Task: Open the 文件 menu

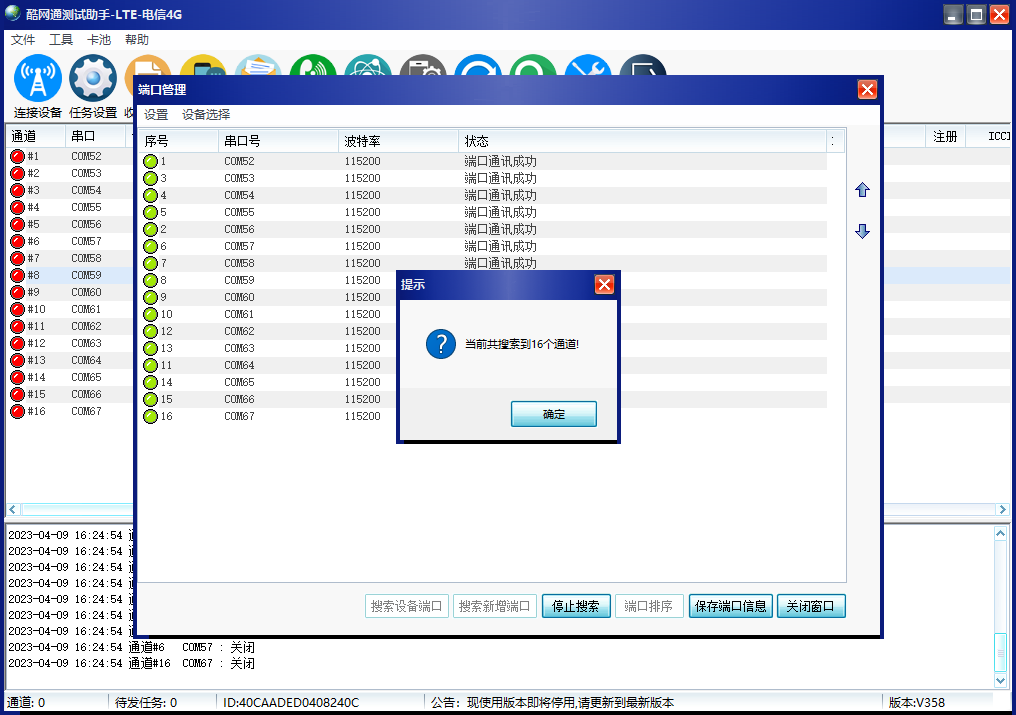Action: [x=23, y=40]
